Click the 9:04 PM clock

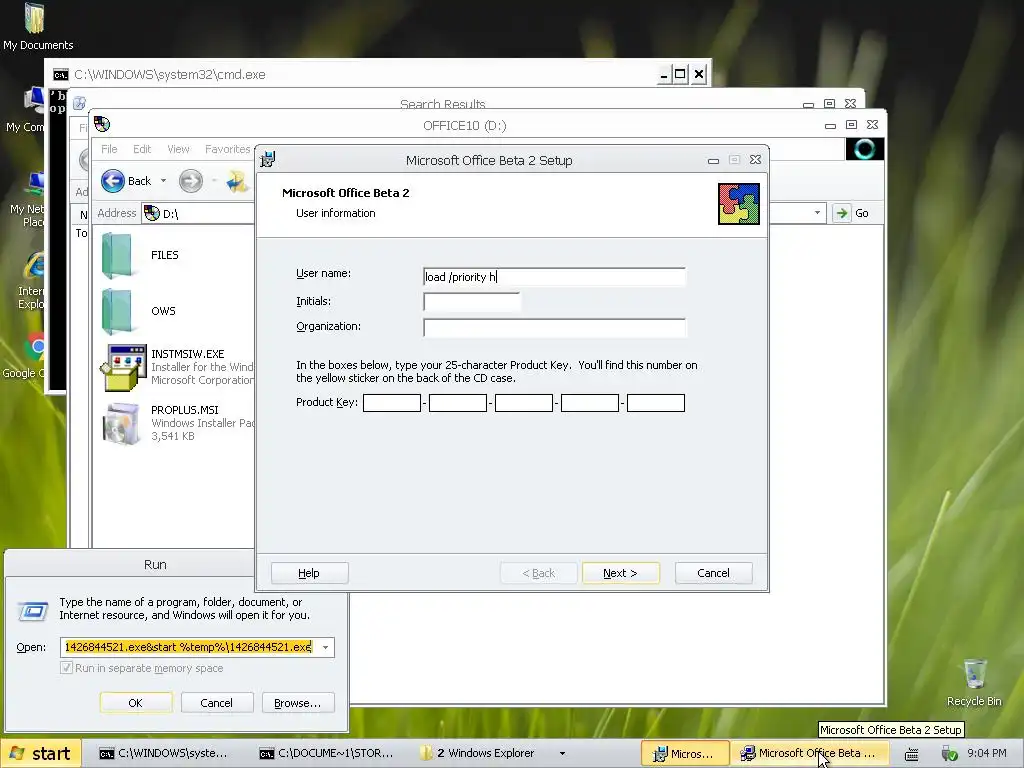click(x=987, y=754)
